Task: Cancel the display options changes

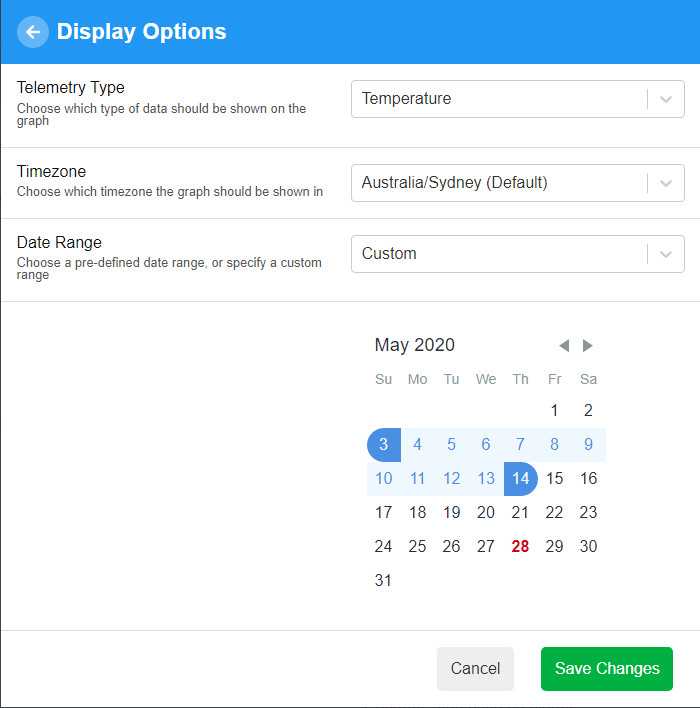Action: 475,669
